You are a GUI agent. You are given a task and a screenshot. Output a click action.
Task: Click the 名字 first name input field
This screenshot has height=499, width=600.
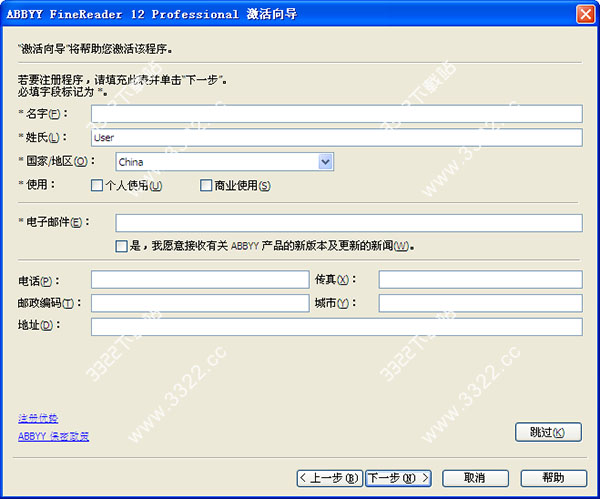click(337, 114)
